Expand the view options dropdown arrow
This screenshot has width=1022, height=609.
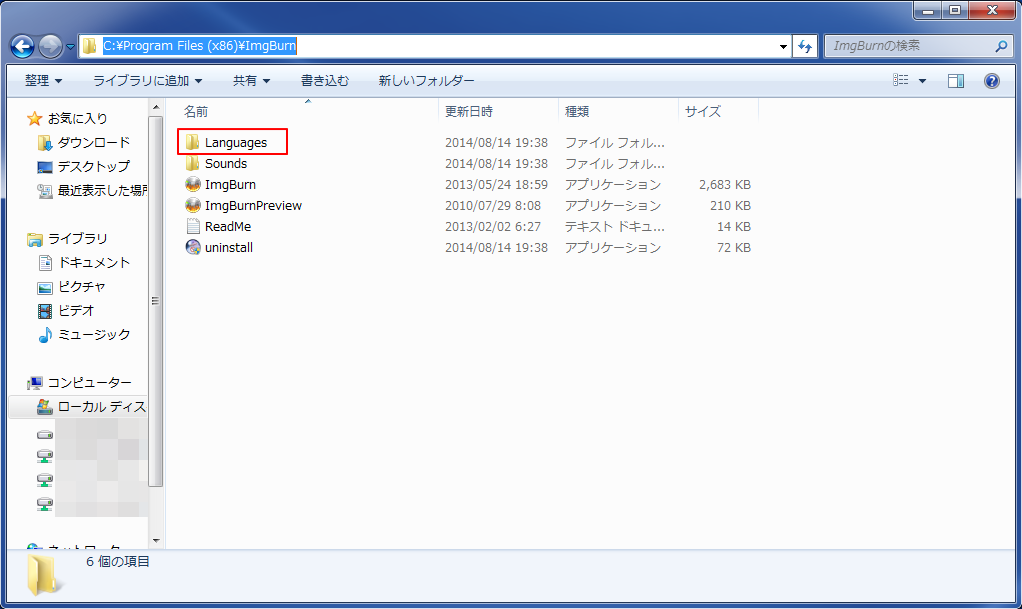click(922, 81)
